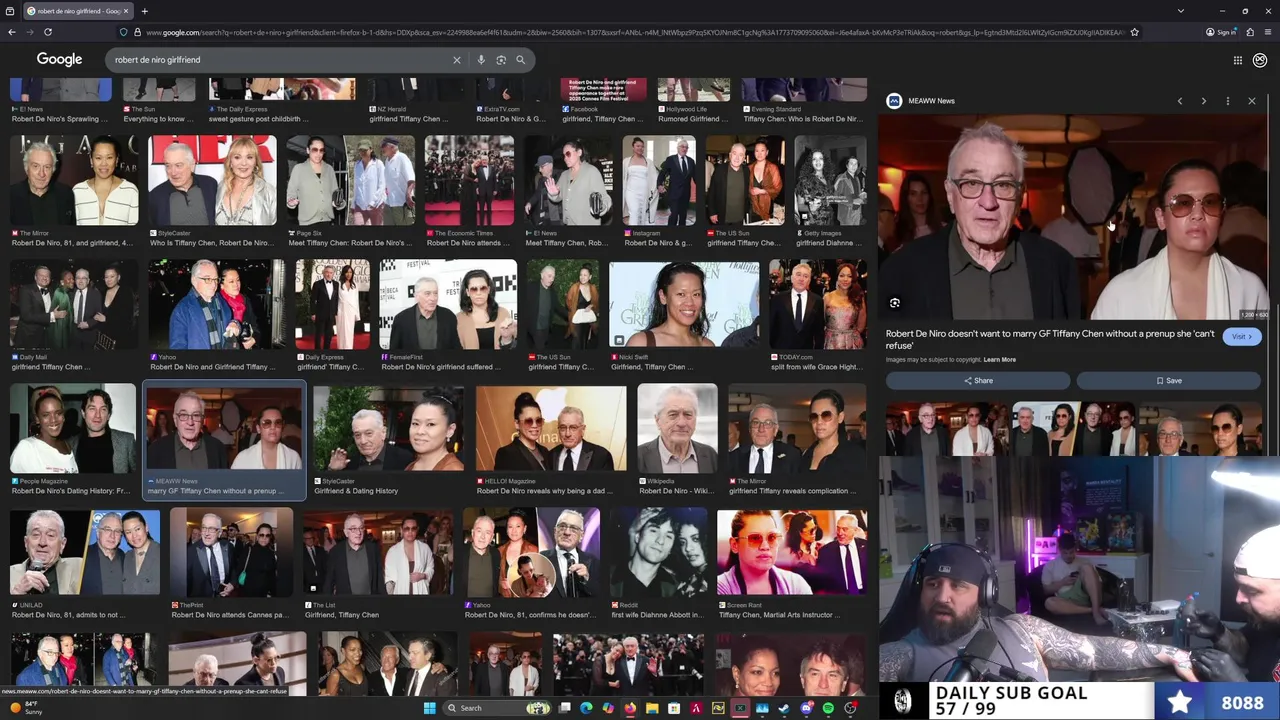Open the HELLO! Magazine 'reveals why being a dad' result

[551, 439]
